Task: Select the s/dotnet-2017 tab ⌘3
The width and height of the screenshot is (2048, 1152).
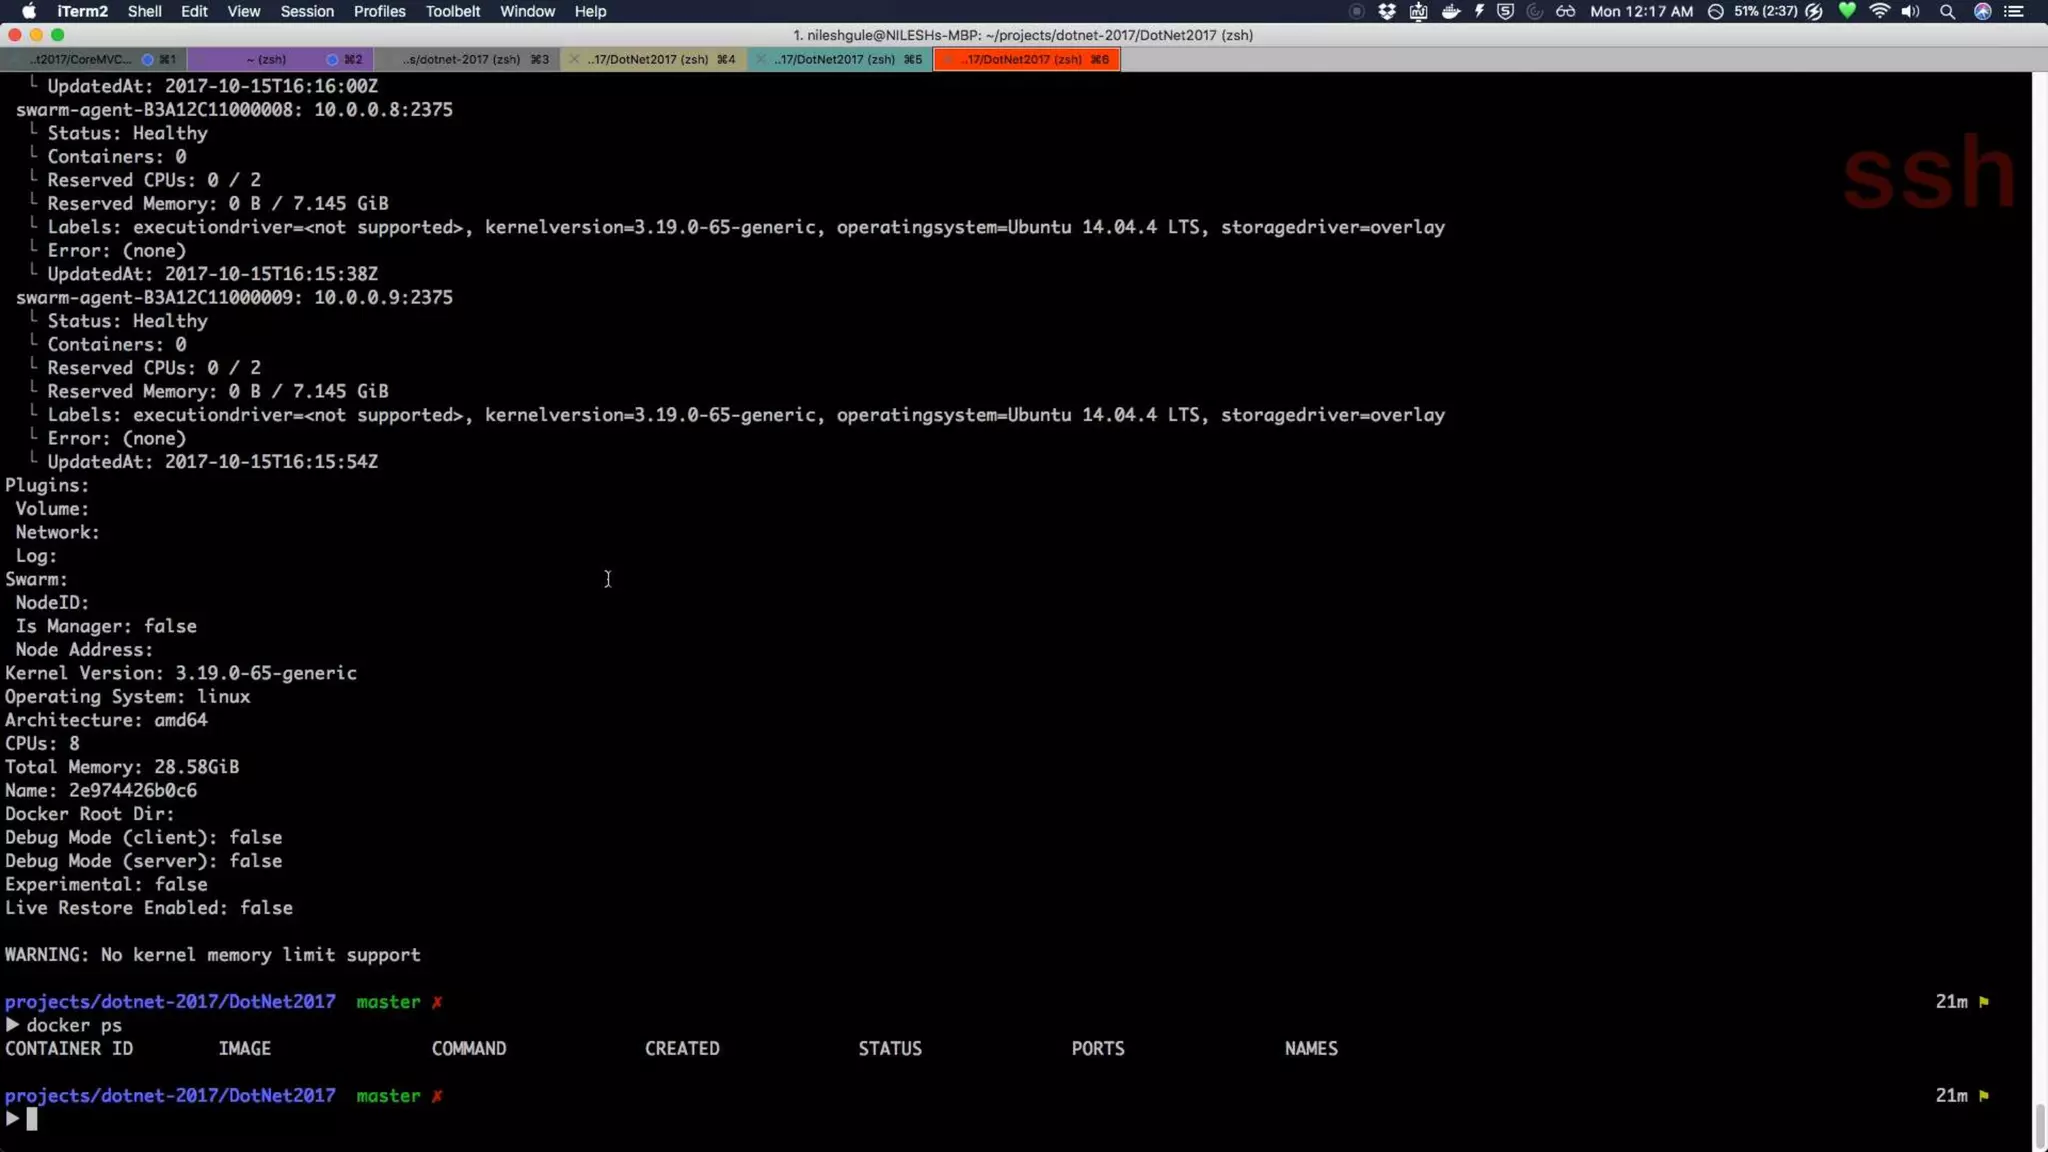Action: click(x=462, y=59)
